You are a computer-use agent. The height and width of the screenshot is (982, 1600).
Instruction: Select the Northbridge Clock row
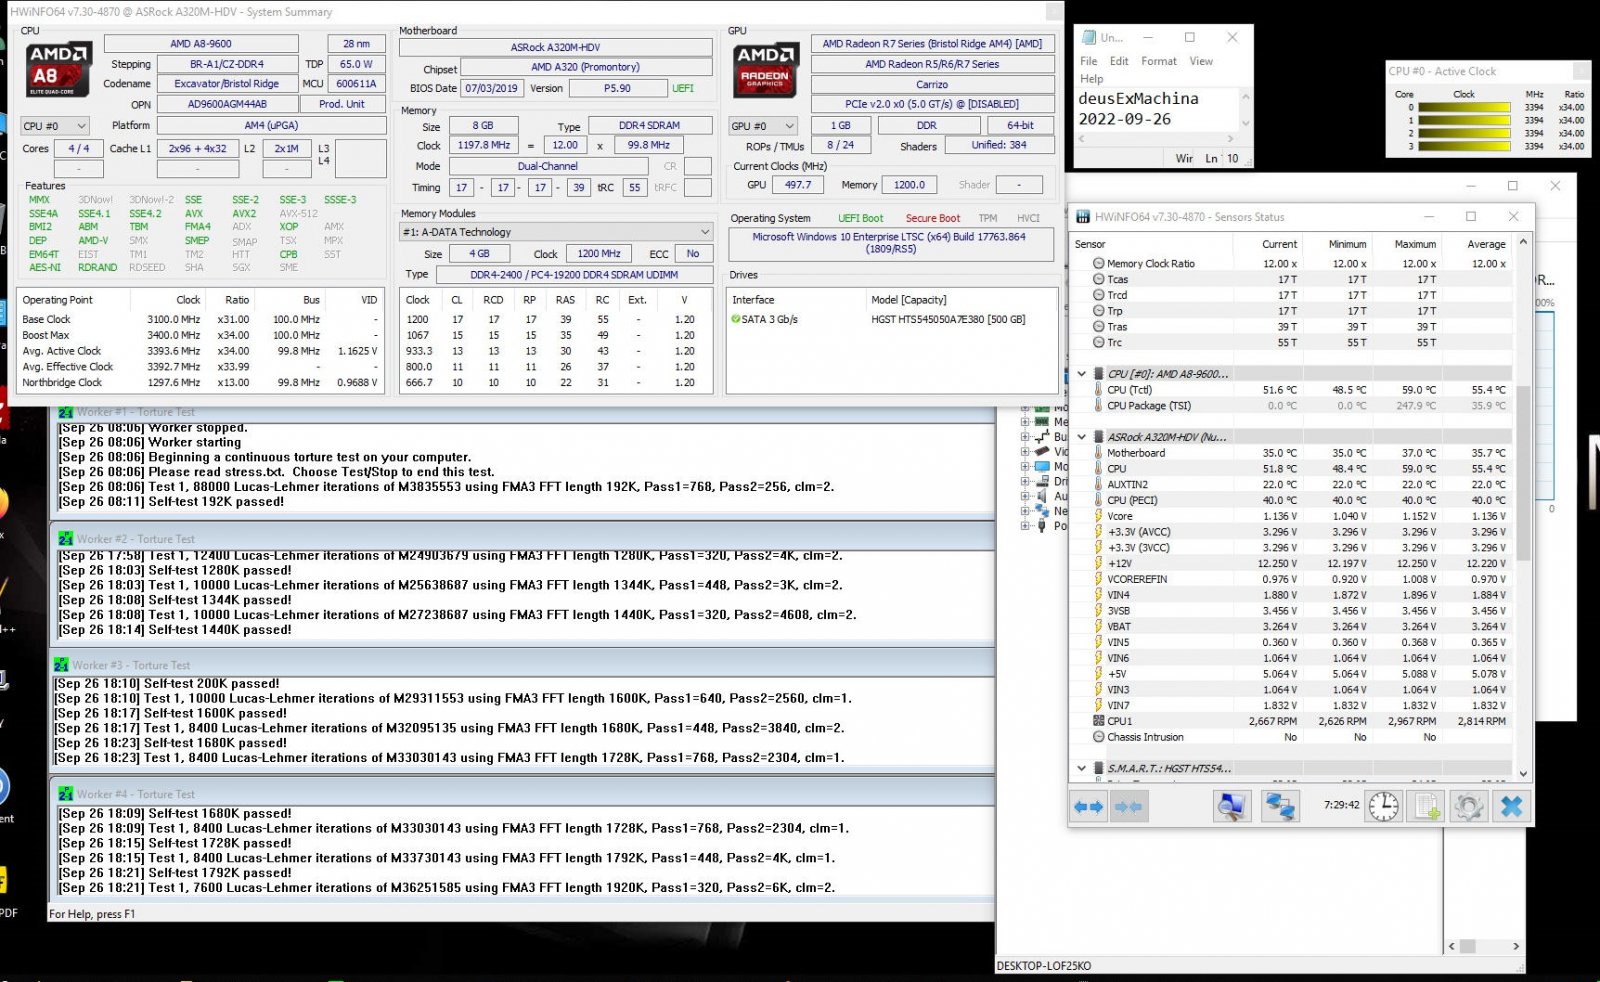coord(200,383)
